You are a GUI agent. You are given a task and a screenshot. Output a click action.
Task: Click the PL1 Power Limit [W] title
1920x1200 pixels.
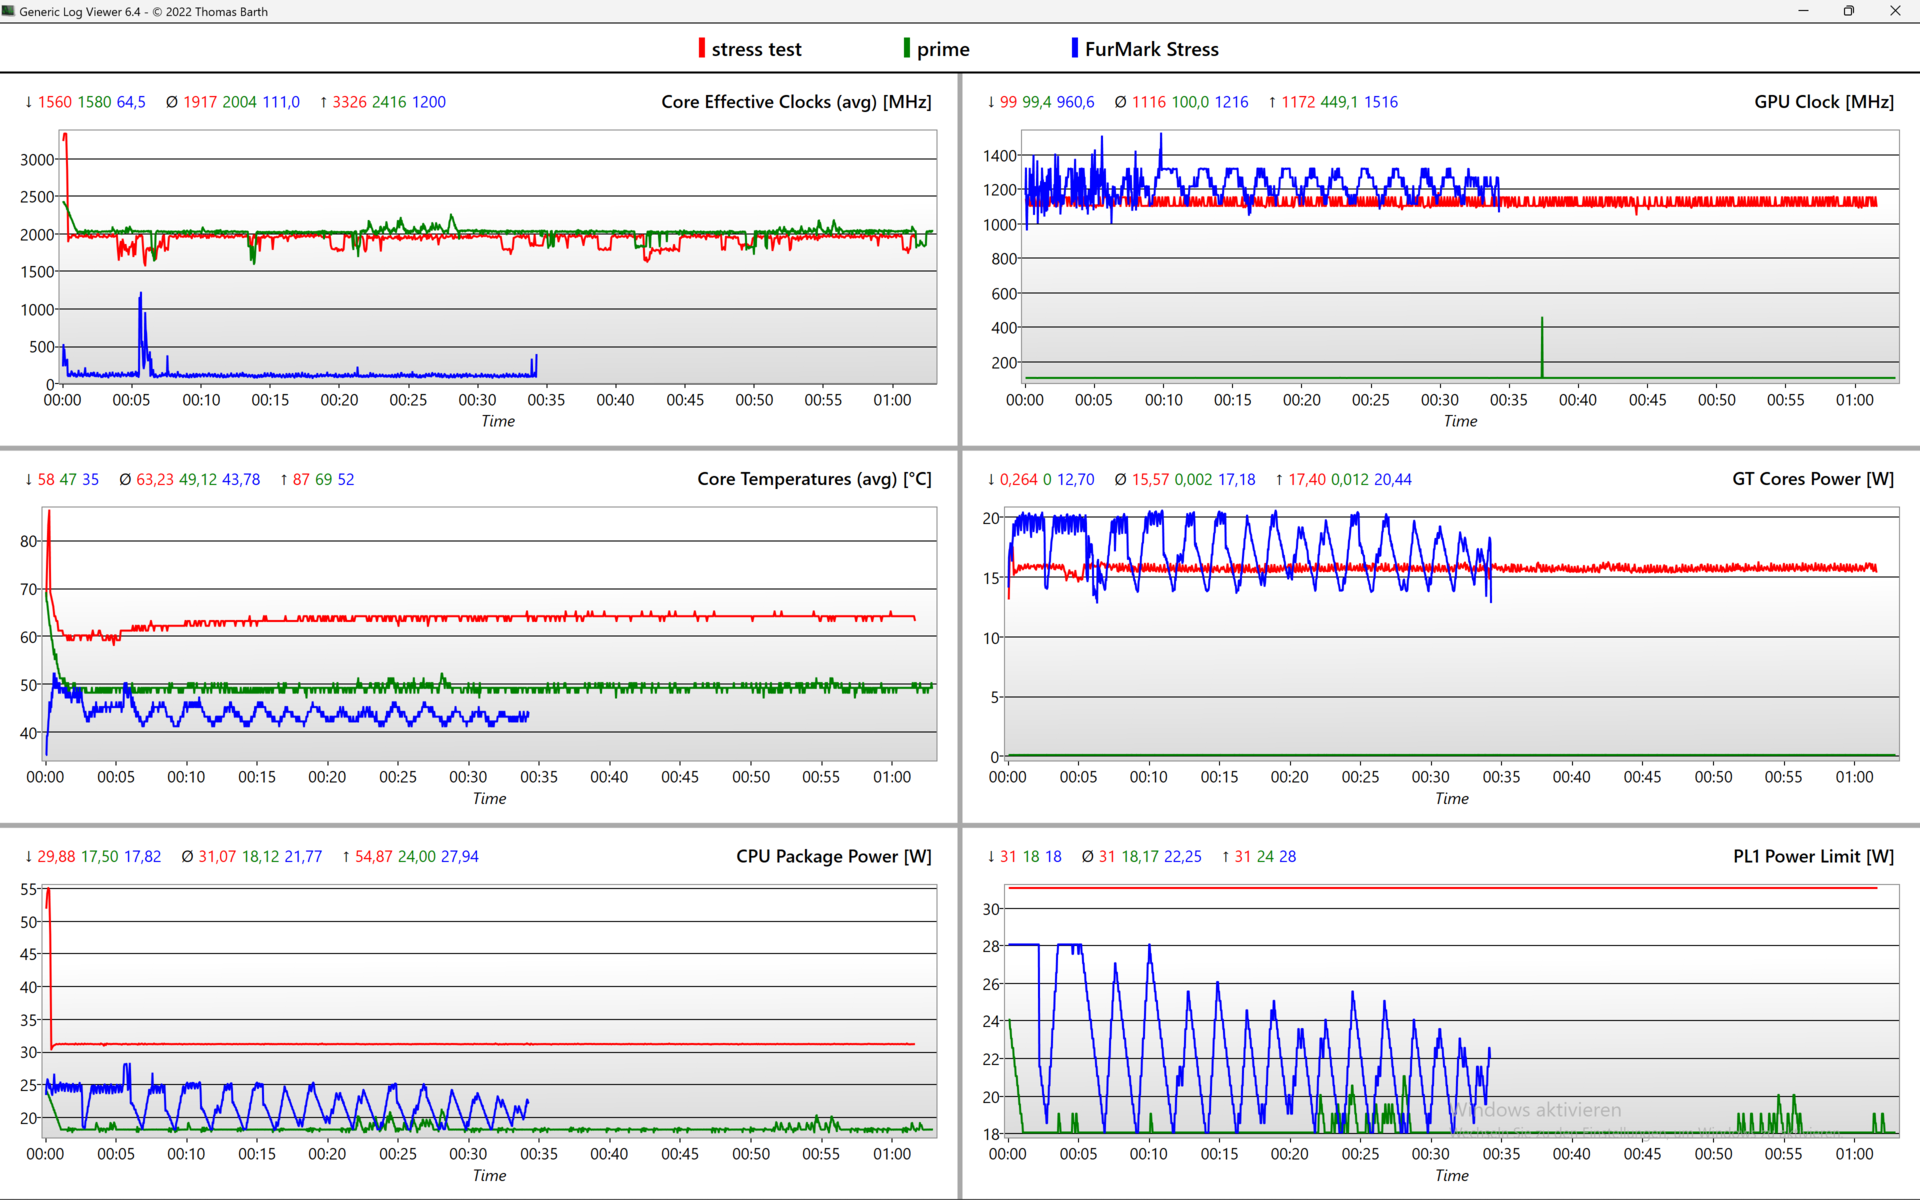(1812, 856)
